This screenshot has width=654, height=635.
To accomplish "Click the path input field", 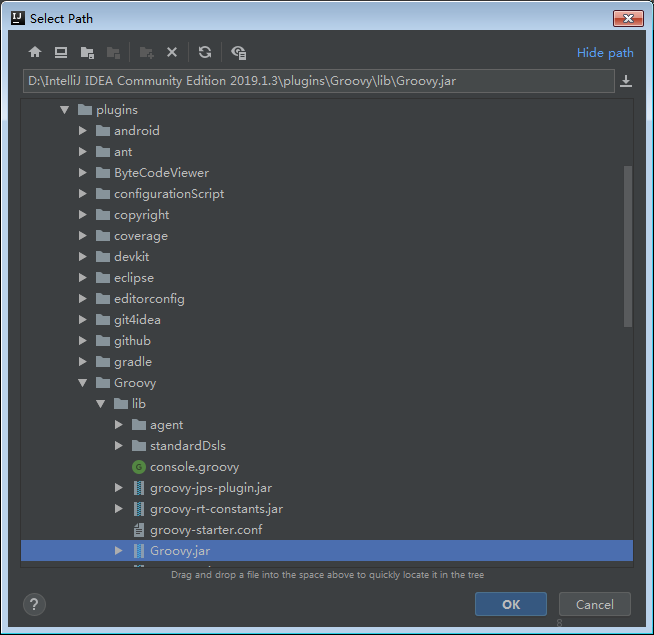I will pos(319,81).
